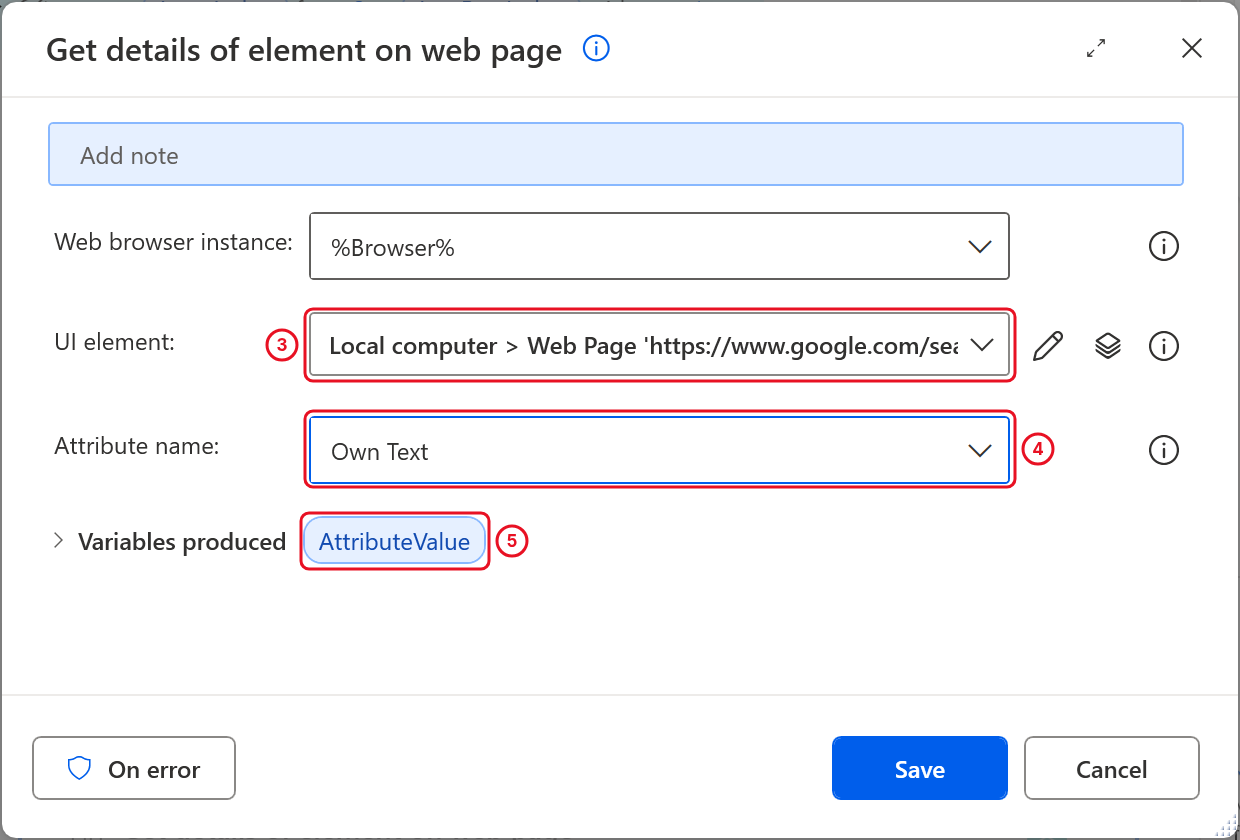Screen dimensions: 1240x840
Task: Click the 'Web browser instance:' label
Action: [x=173, y=241]
